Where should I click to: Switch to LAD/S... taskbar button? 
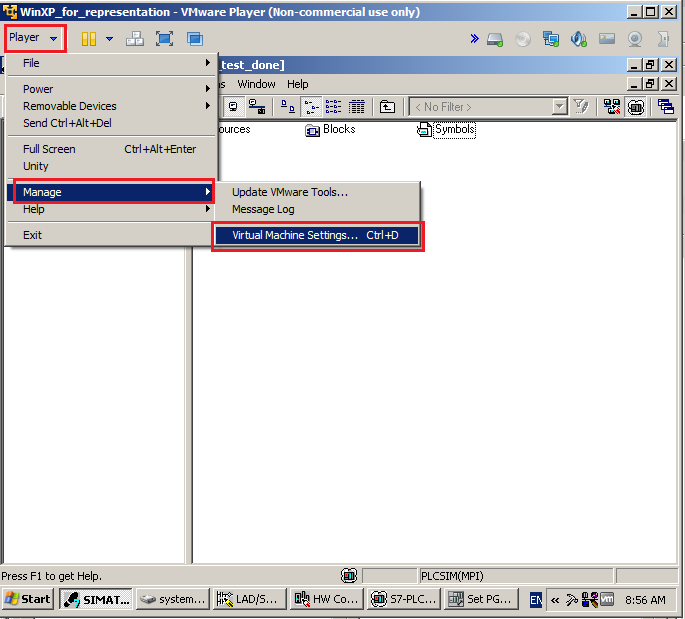[249, 599]
